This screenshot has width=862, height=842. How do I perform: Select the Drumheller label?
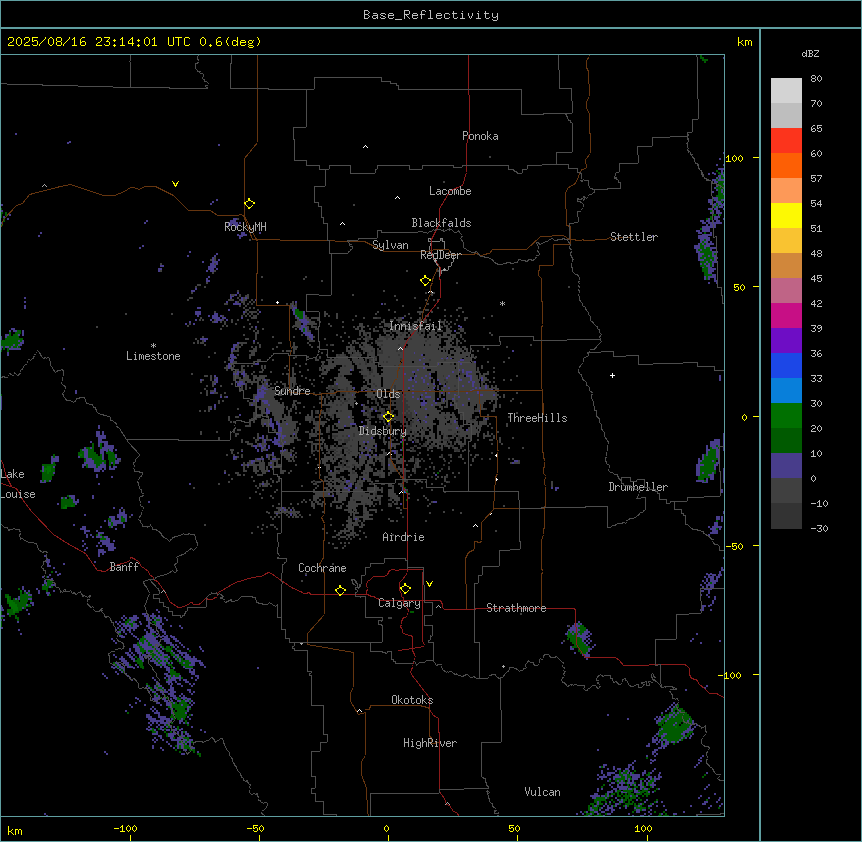coord(638,487)
